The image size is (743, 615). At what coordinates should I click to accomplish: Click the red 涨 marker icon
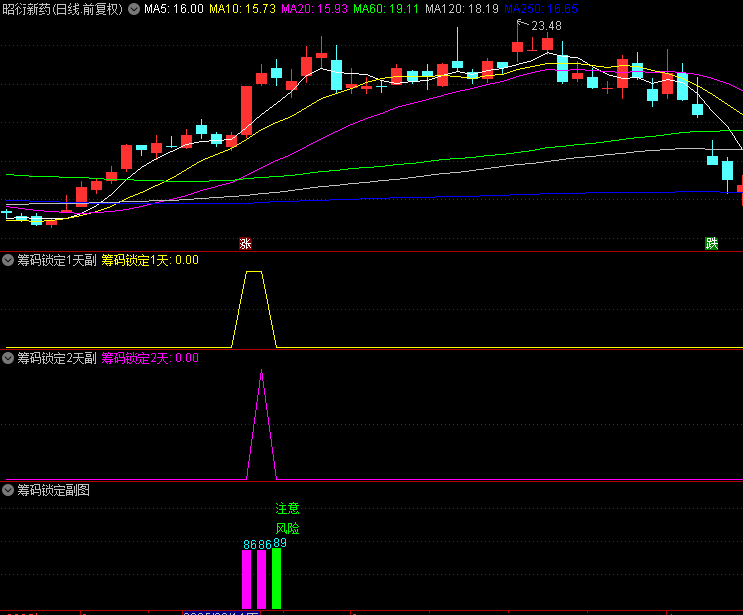[245, 244]
